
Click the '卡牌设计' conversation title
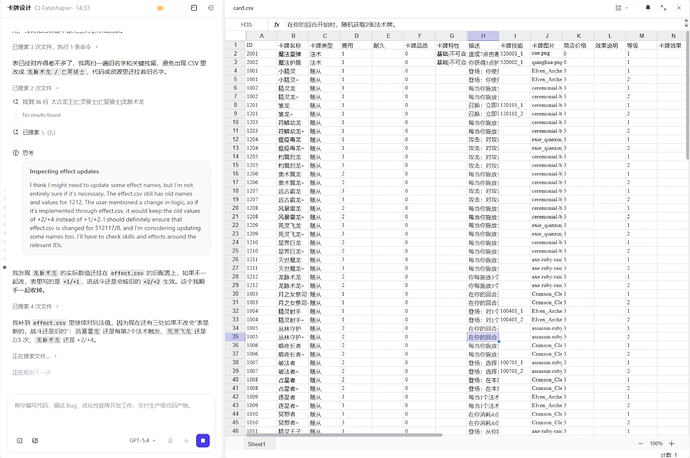pos(19,8)
